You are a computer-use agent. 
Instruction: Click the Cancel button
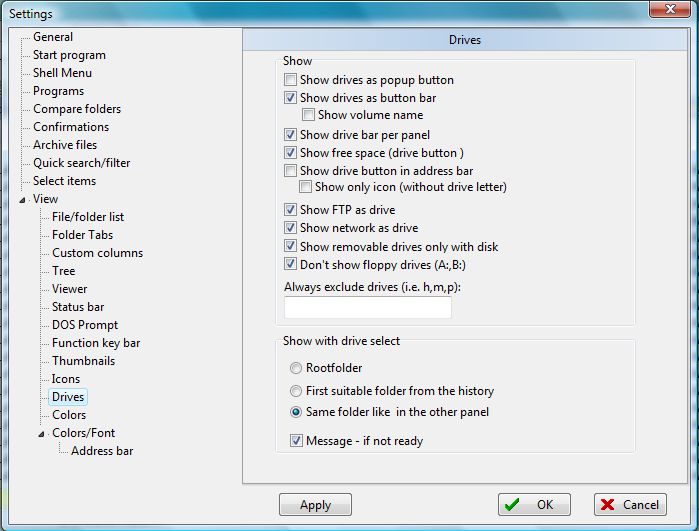pos(630,505)
